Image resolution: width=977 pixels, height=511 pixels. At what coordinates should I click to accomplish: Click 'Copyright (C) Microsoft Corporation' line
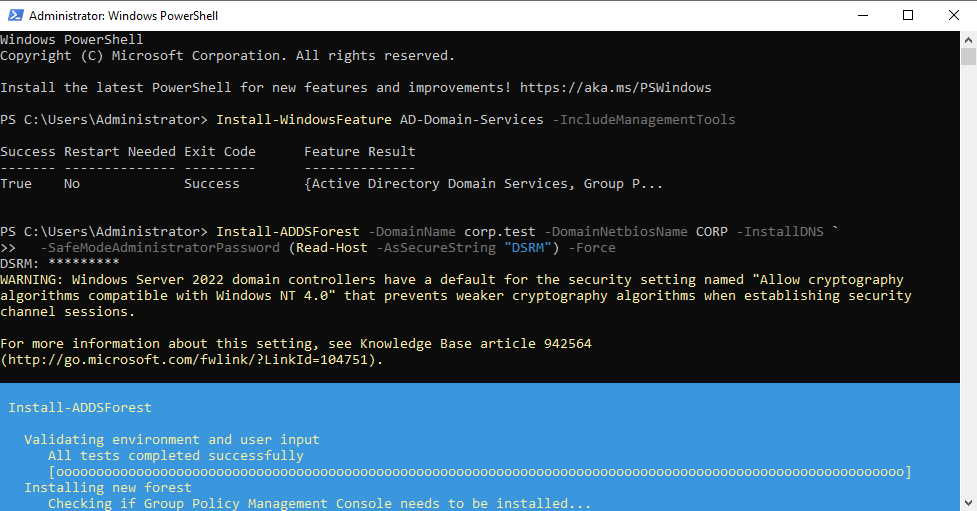tap(227, 56)
